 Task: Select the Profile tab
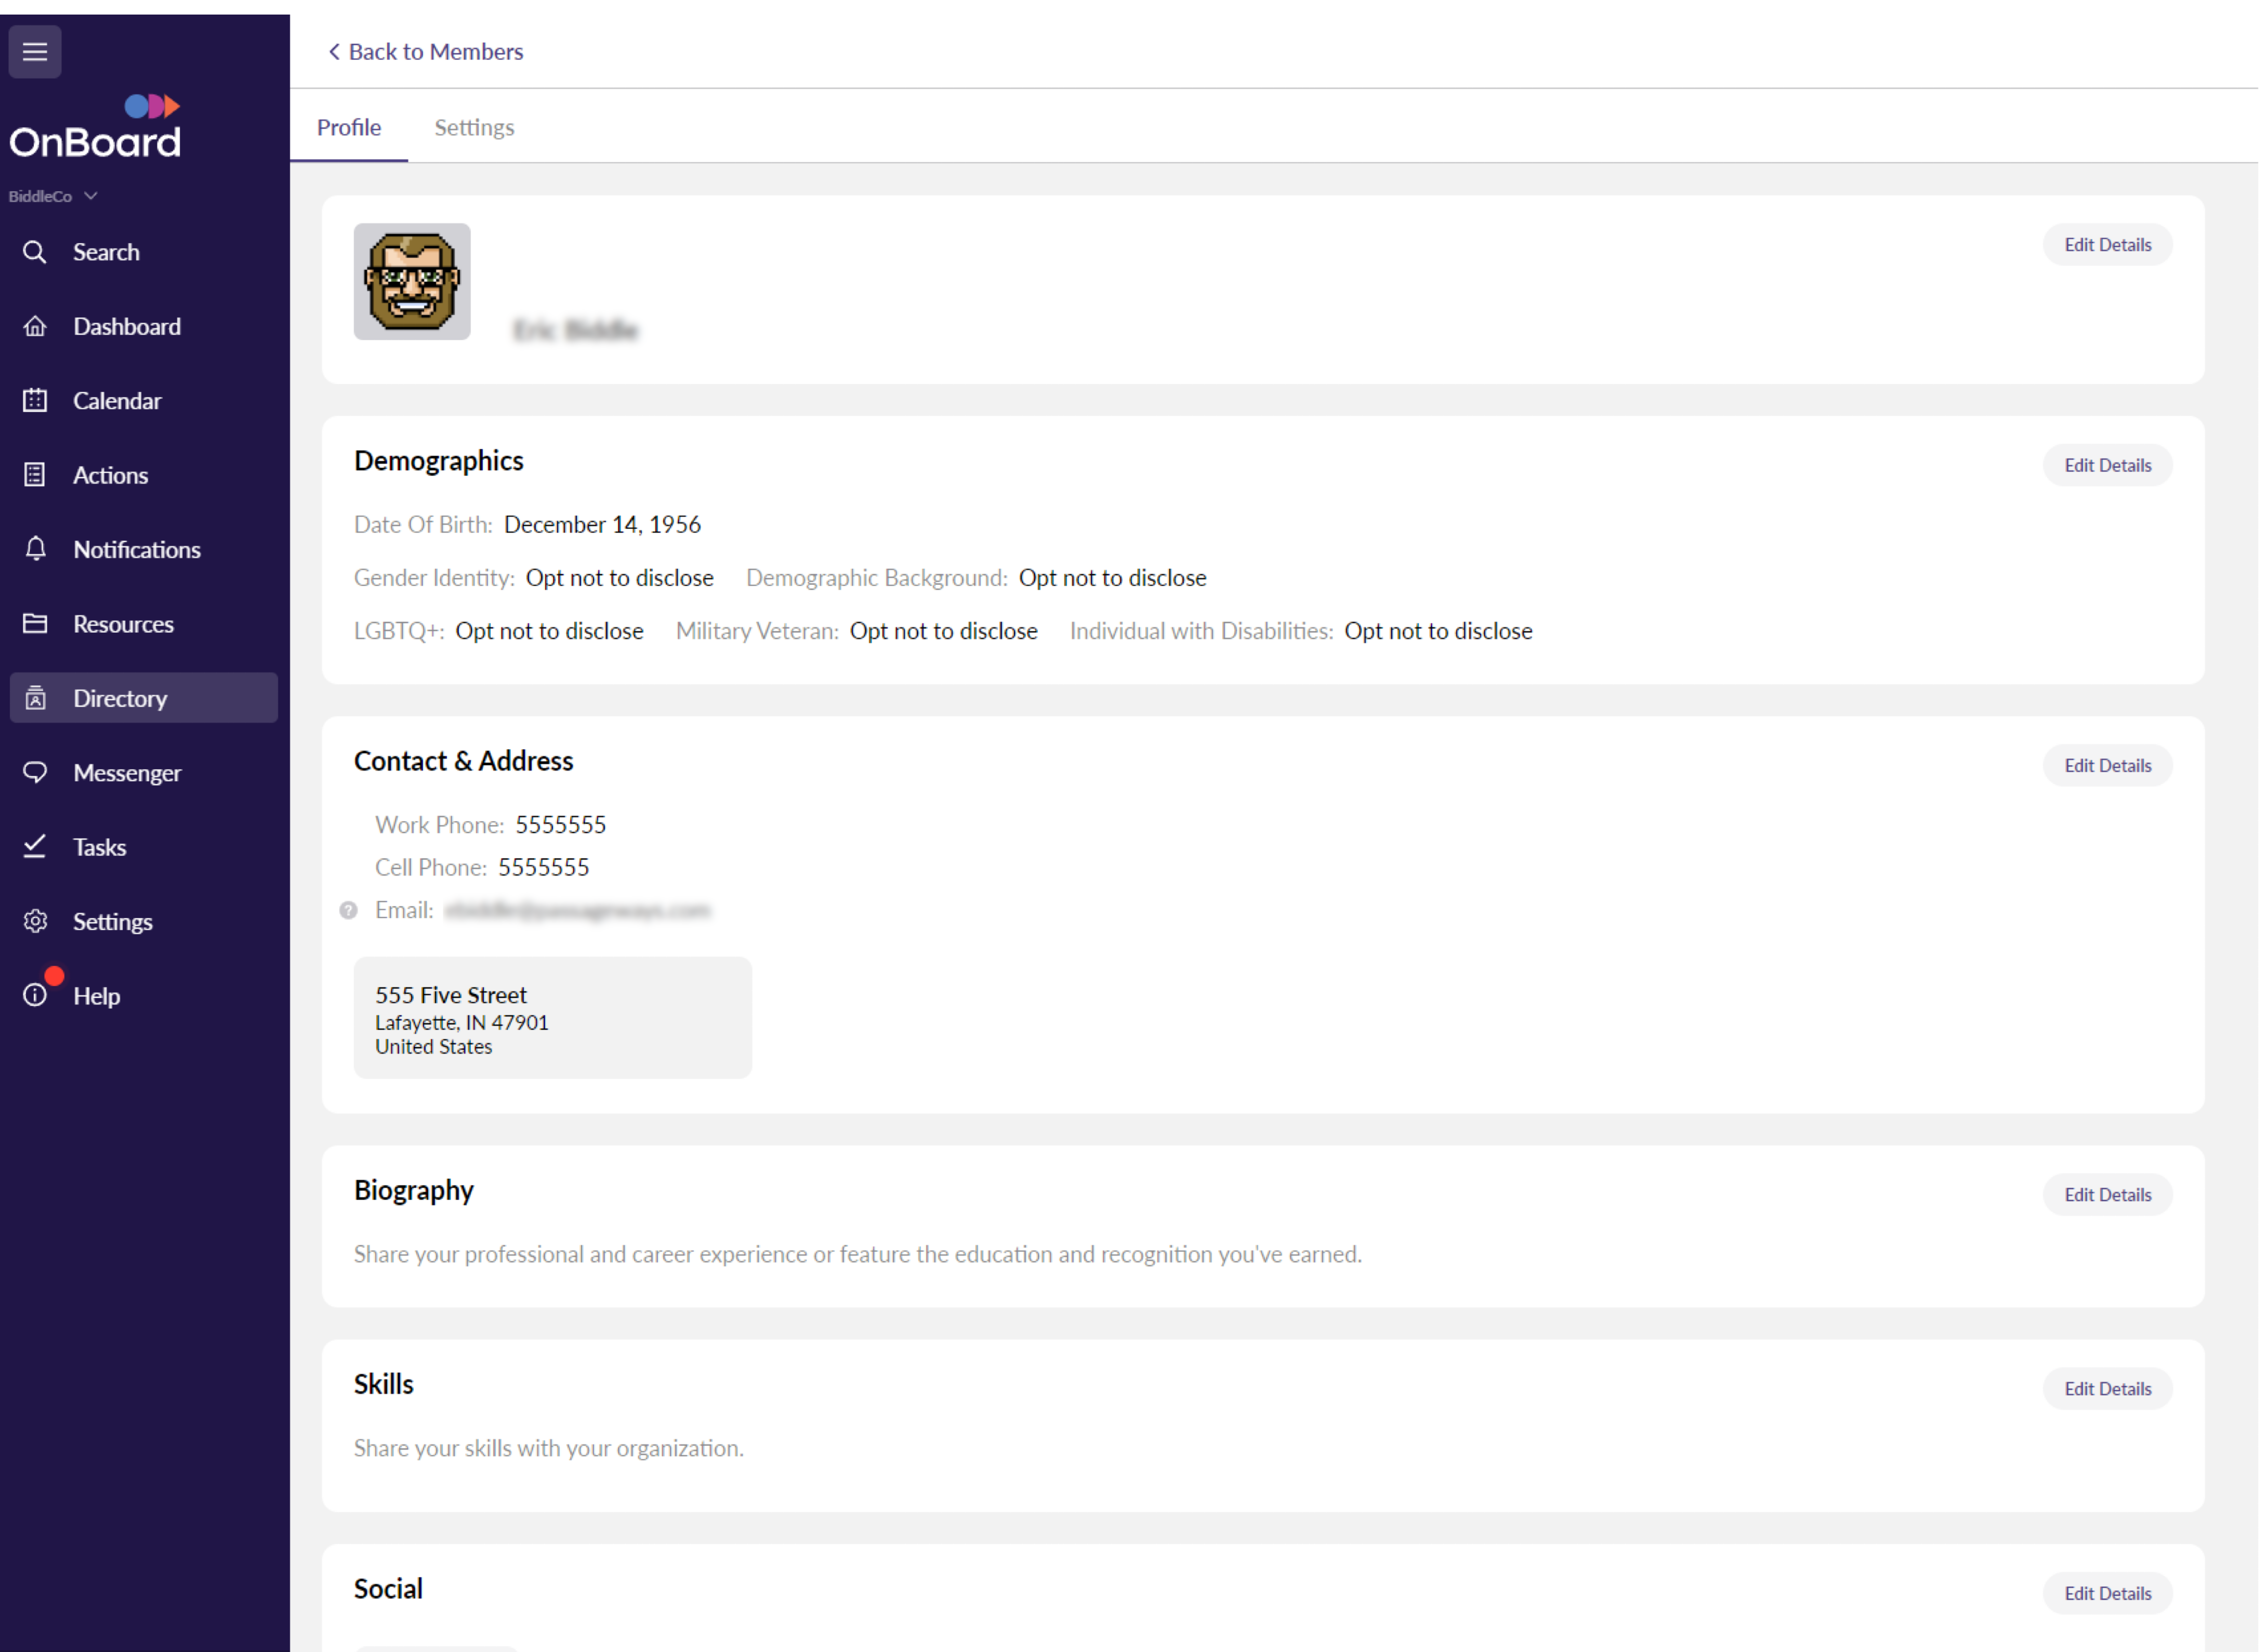(x=348, y=127)
